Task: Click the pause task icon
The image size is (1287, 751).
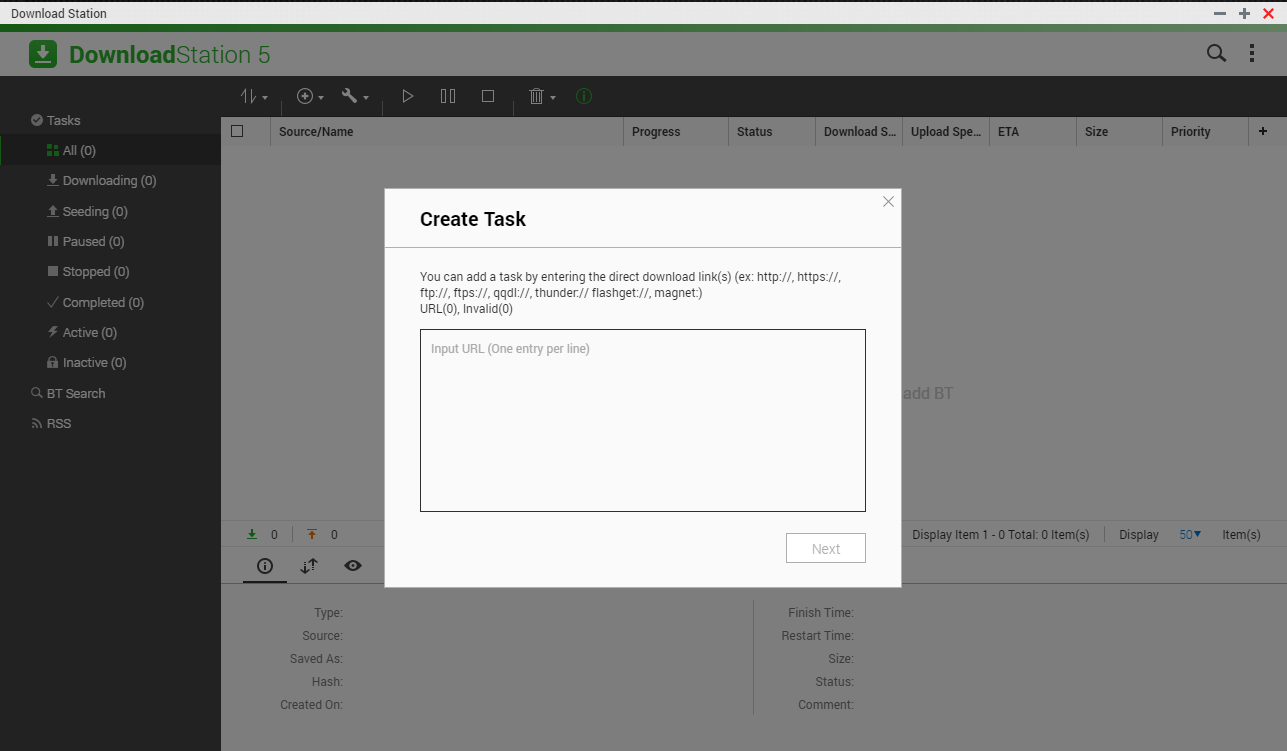Action: (x=448, y=97)
